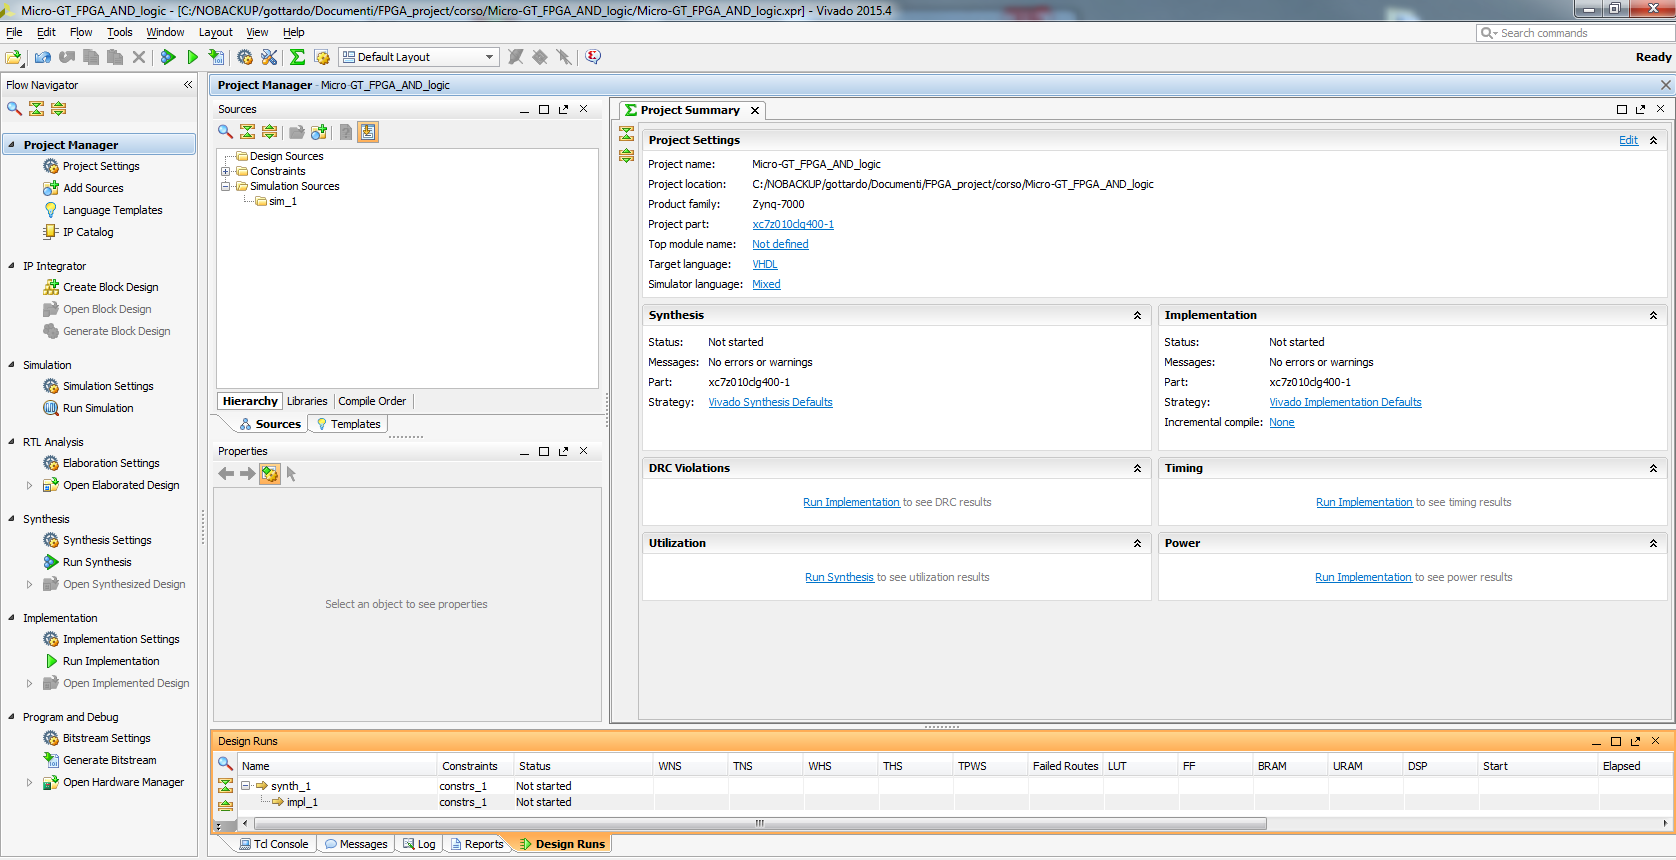
Task: Open the Tools menu
Action: tap(120, 32)
